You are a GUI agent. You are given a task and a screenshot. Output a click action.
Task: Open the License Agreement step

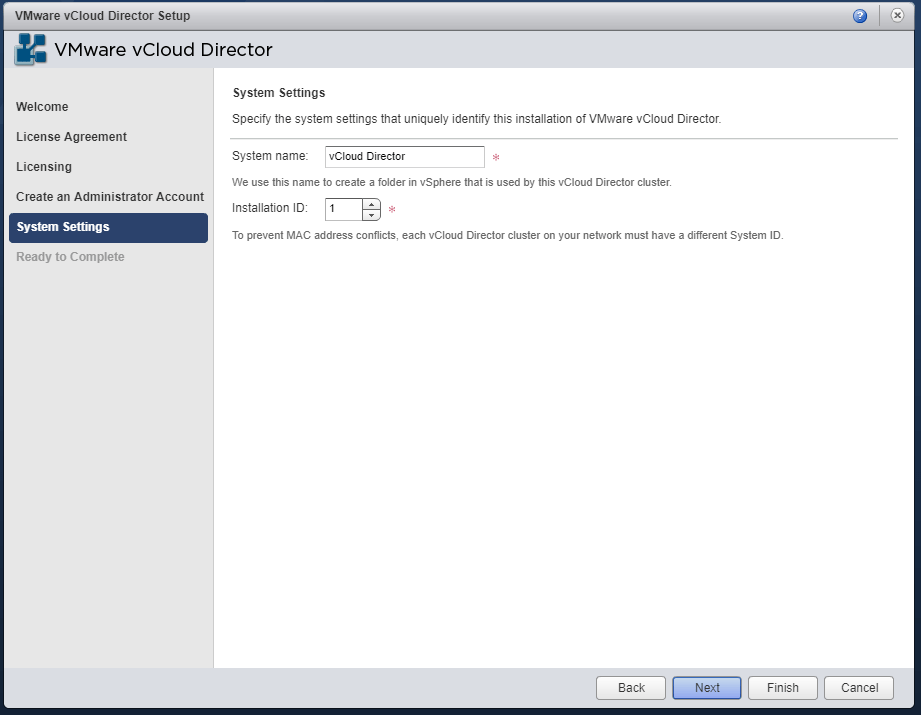[x=71, y=137]
